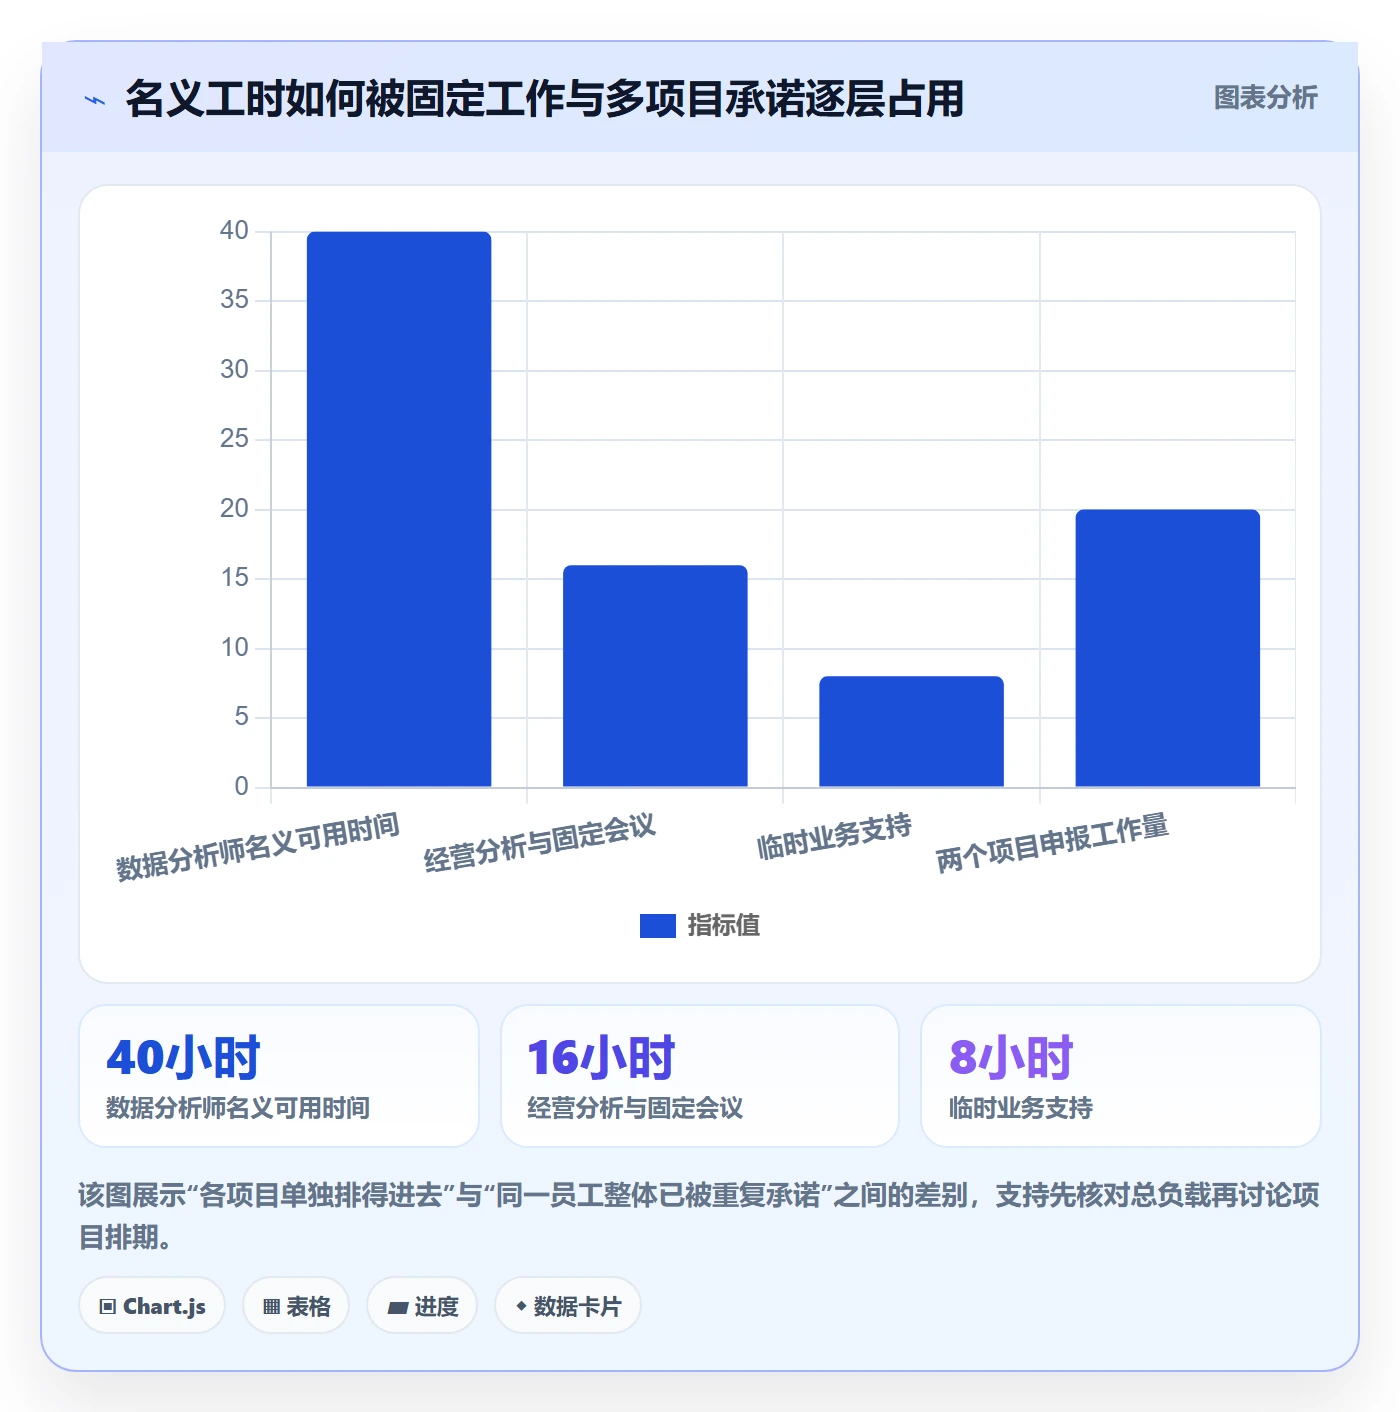Click x-axis label 临时业务支持

[x=834, y=837]
